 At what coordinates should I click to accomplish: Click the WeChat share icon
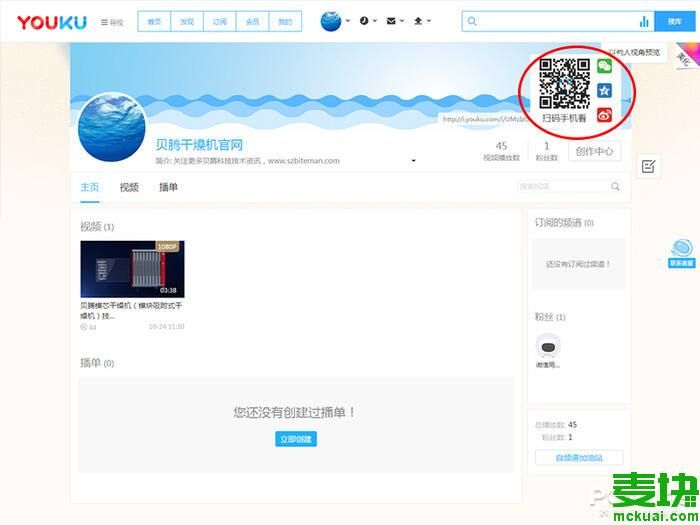605,67
